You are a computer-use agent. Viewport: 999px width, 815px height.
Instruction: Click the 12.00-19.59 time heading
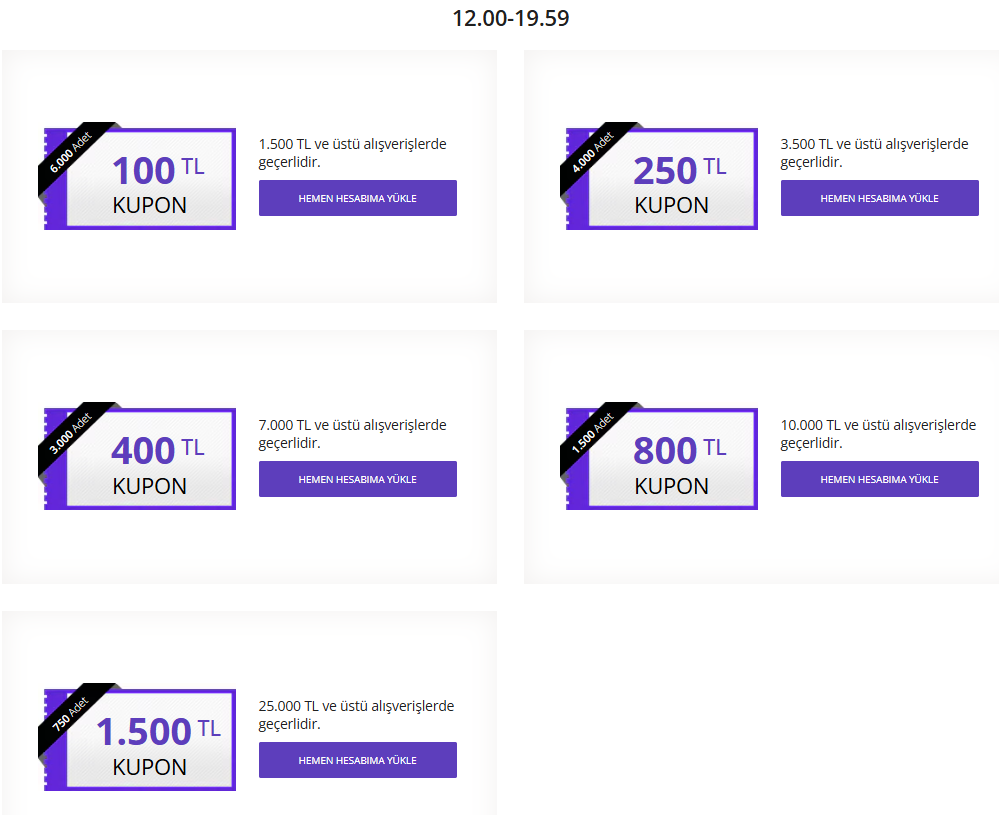point(510,18)
